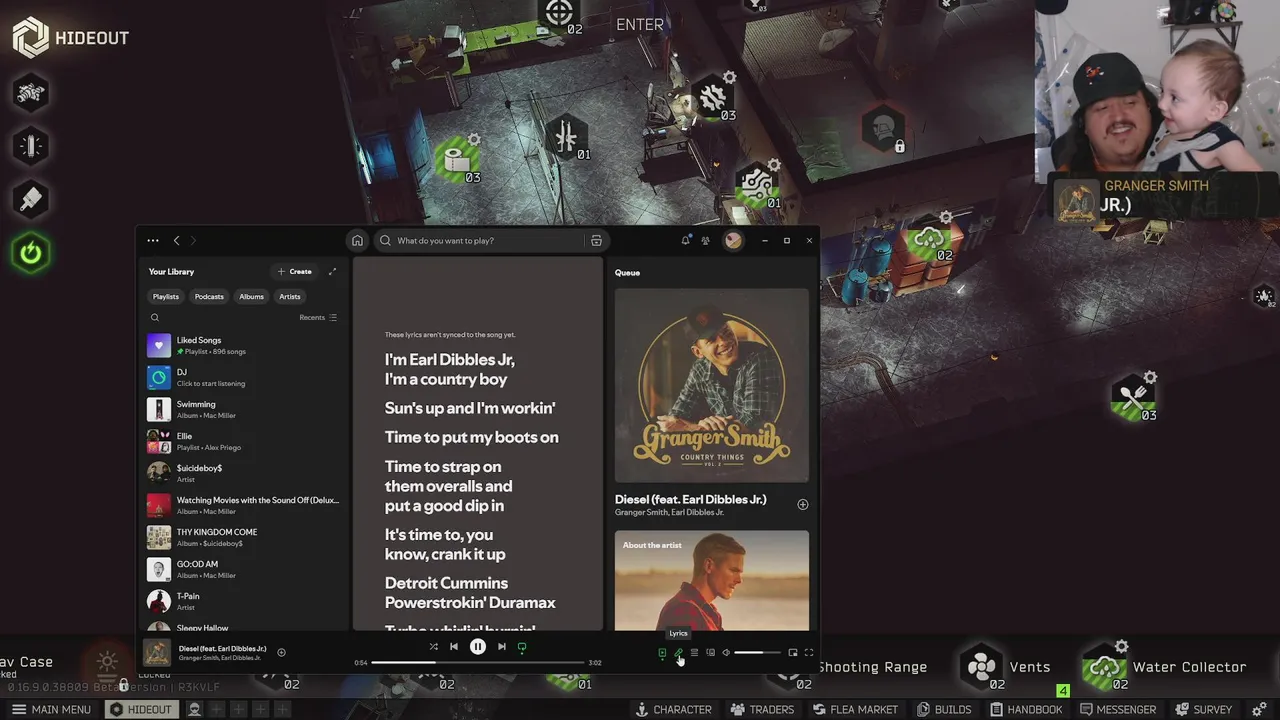Open the HANDBOOK button

[1025, 709]
